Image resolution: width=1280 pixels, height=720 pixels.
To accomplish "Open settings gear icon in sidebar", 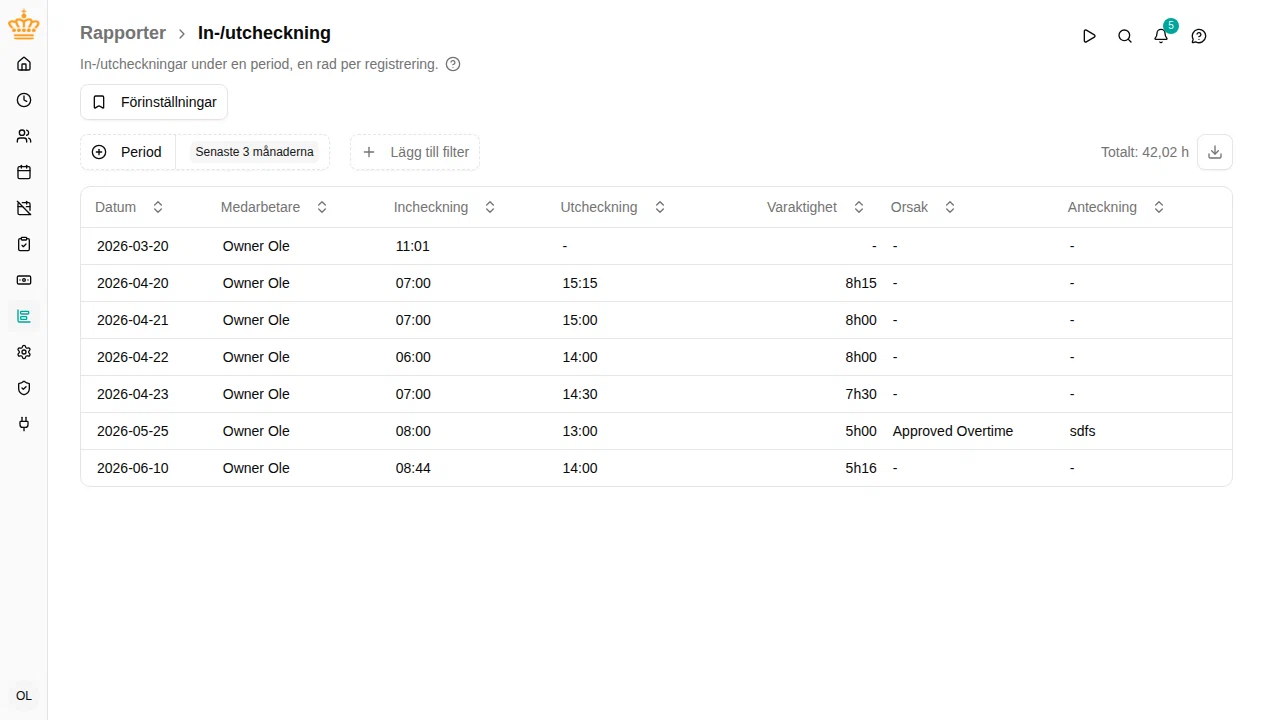I will [24, 352].
